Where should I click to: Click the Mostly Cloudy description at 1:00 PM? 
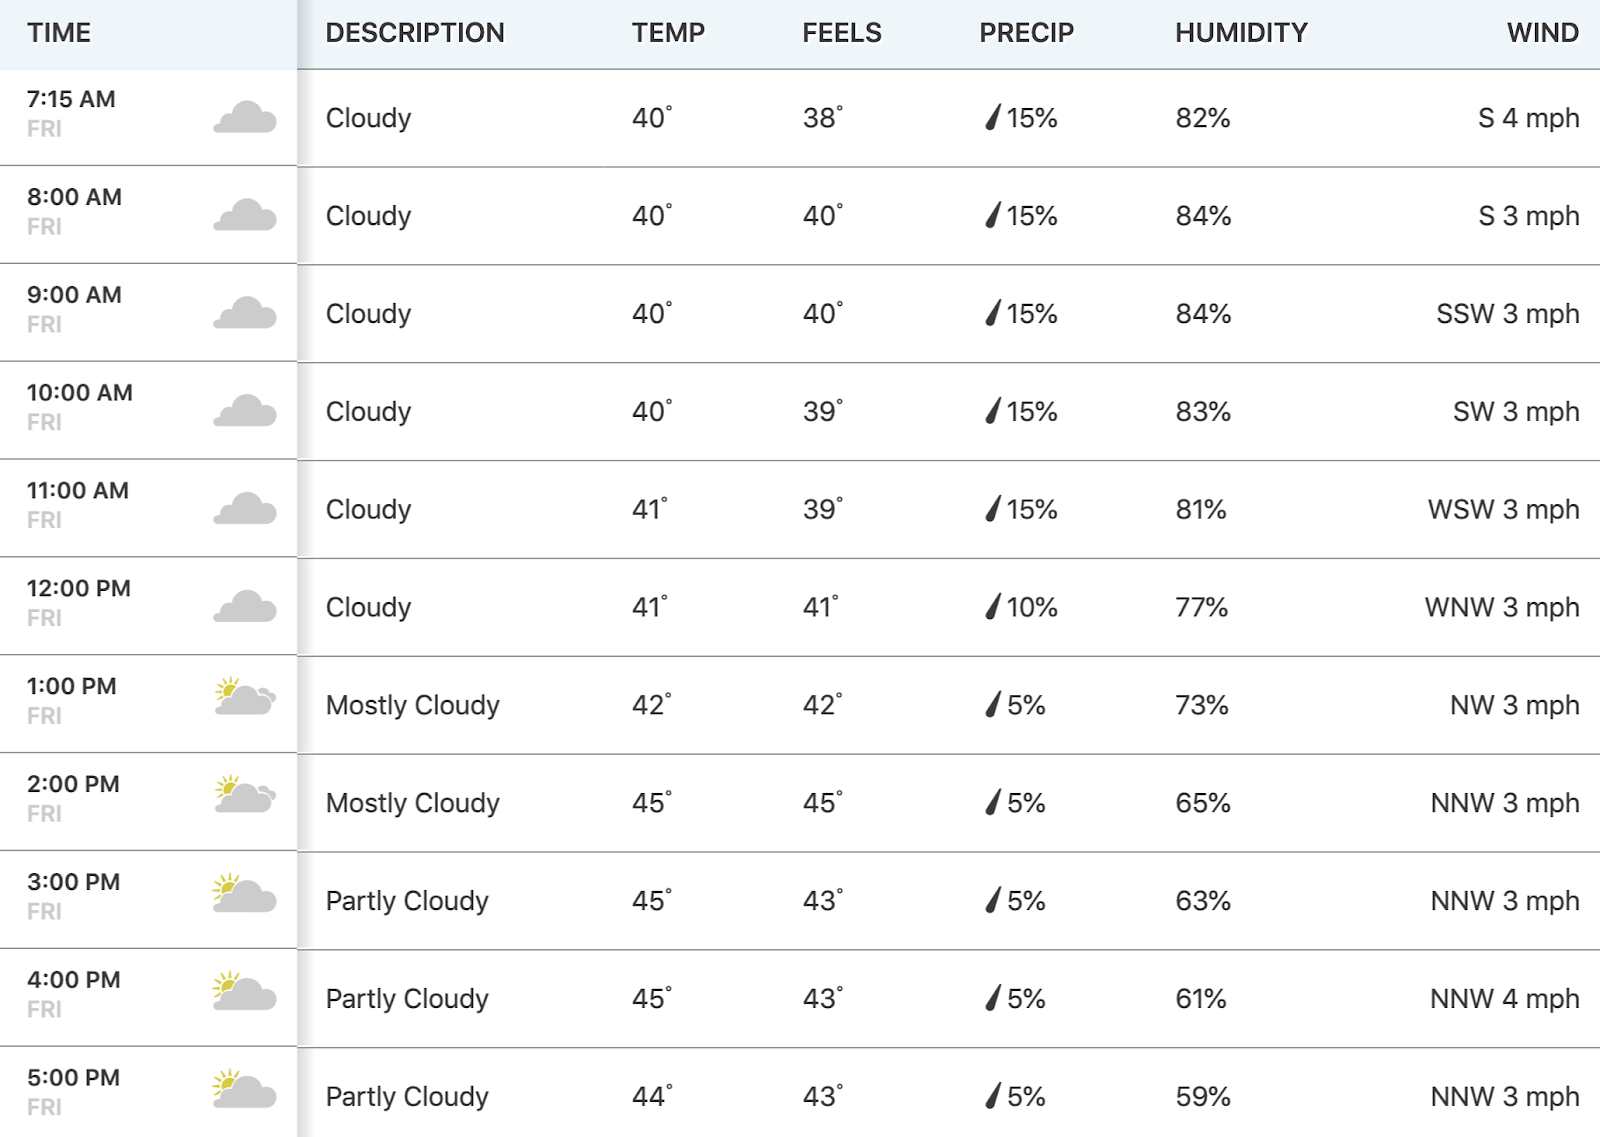pos(412,705)
